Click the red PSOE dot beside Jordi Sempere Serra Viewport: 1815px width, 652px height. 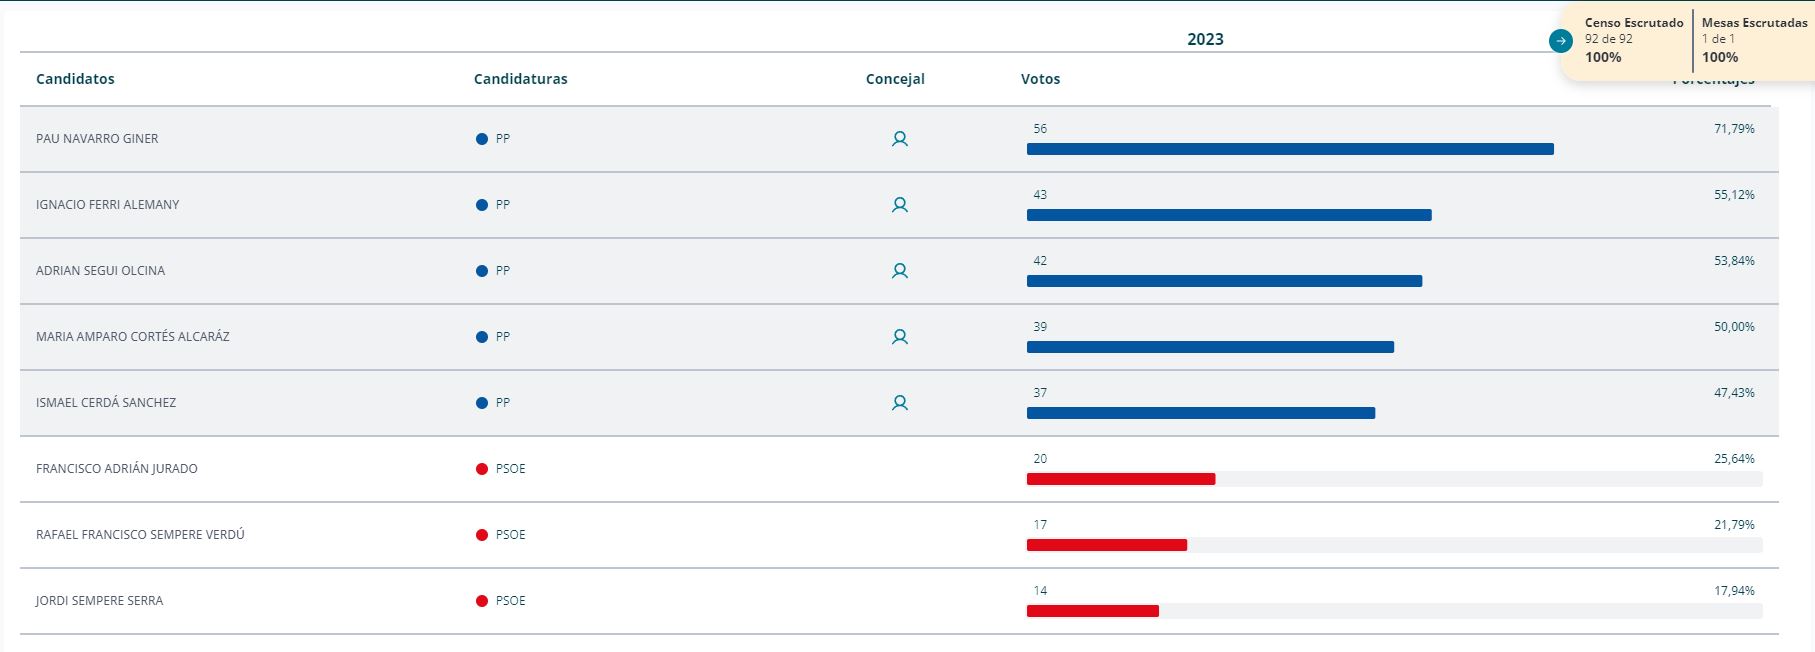tap(482, 601)
